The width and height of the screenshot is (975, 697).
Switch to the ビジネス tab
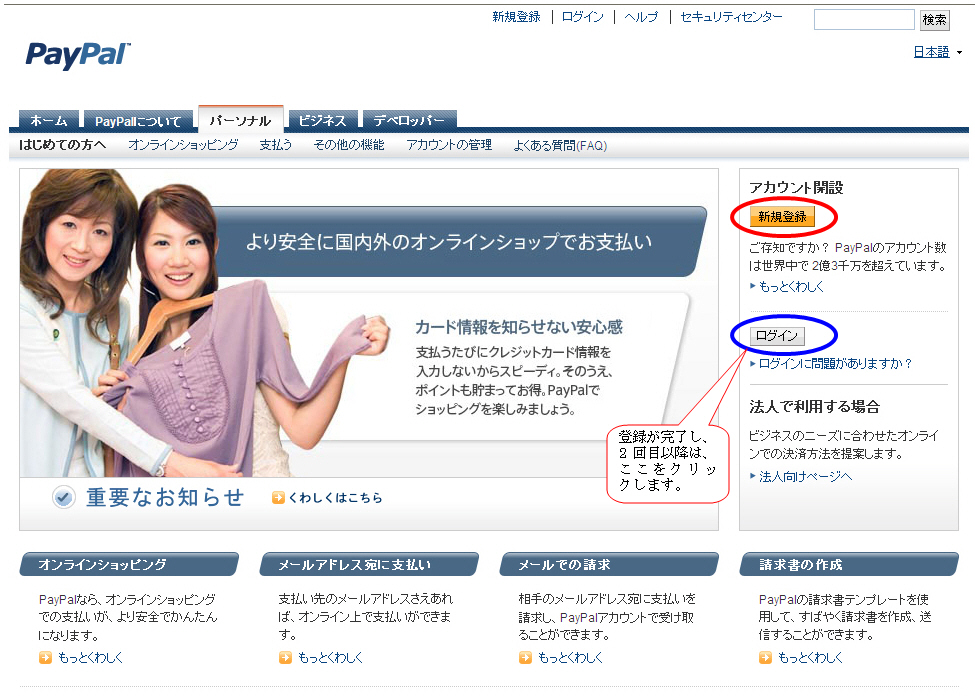(322, 120)
